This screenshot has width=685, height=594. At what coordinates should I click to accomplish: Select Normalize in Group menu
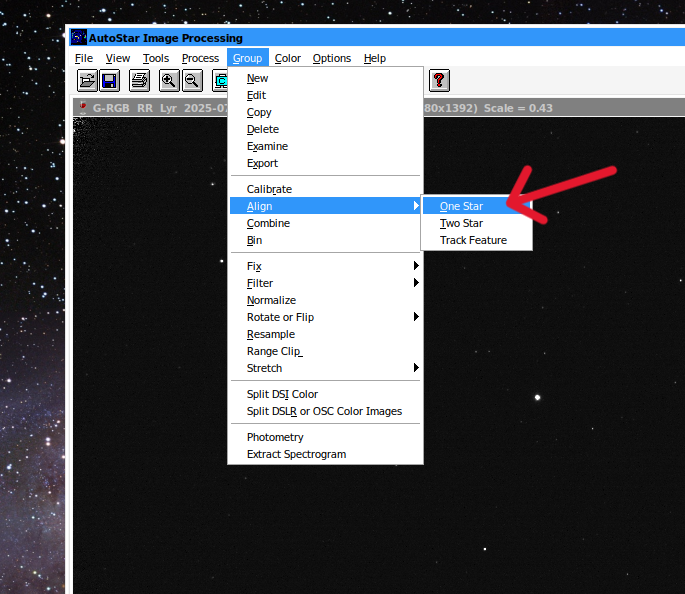tap(325, 300)
